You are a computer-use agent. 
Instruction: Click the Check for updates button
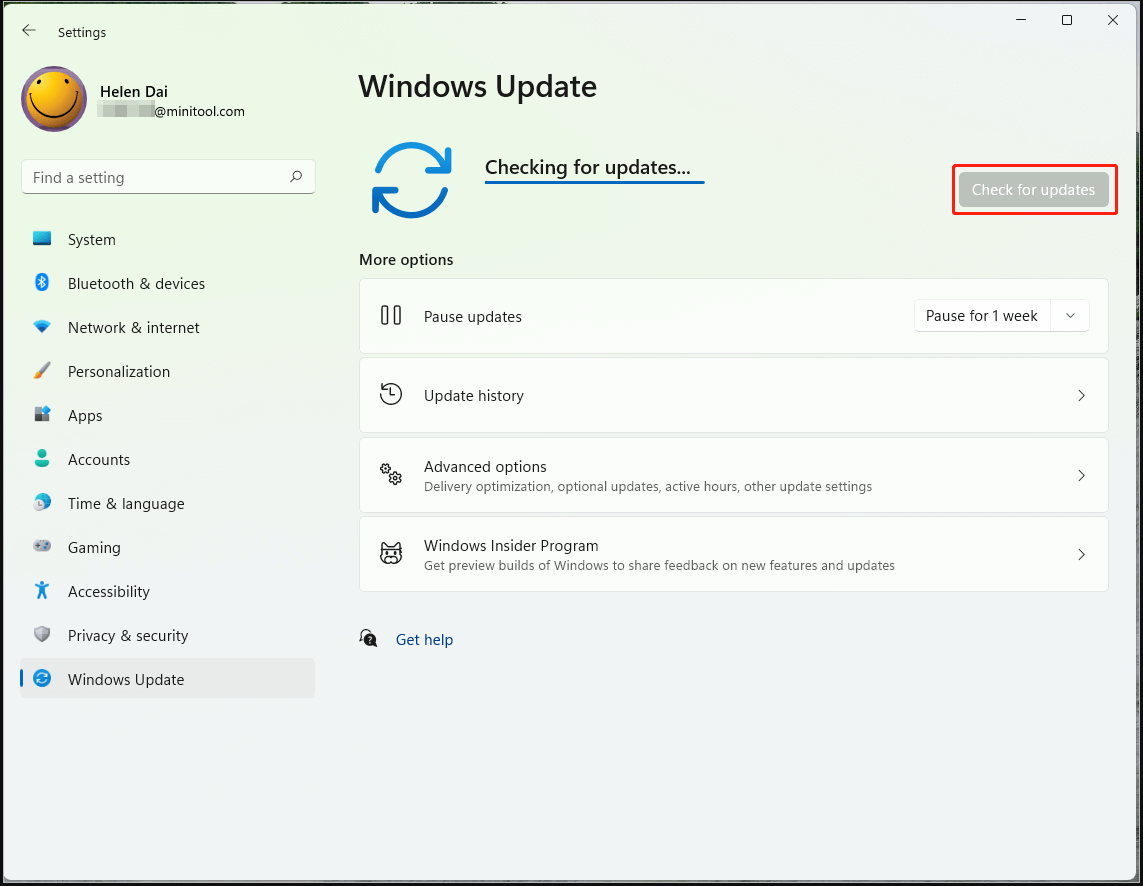tap(1034, 189)
